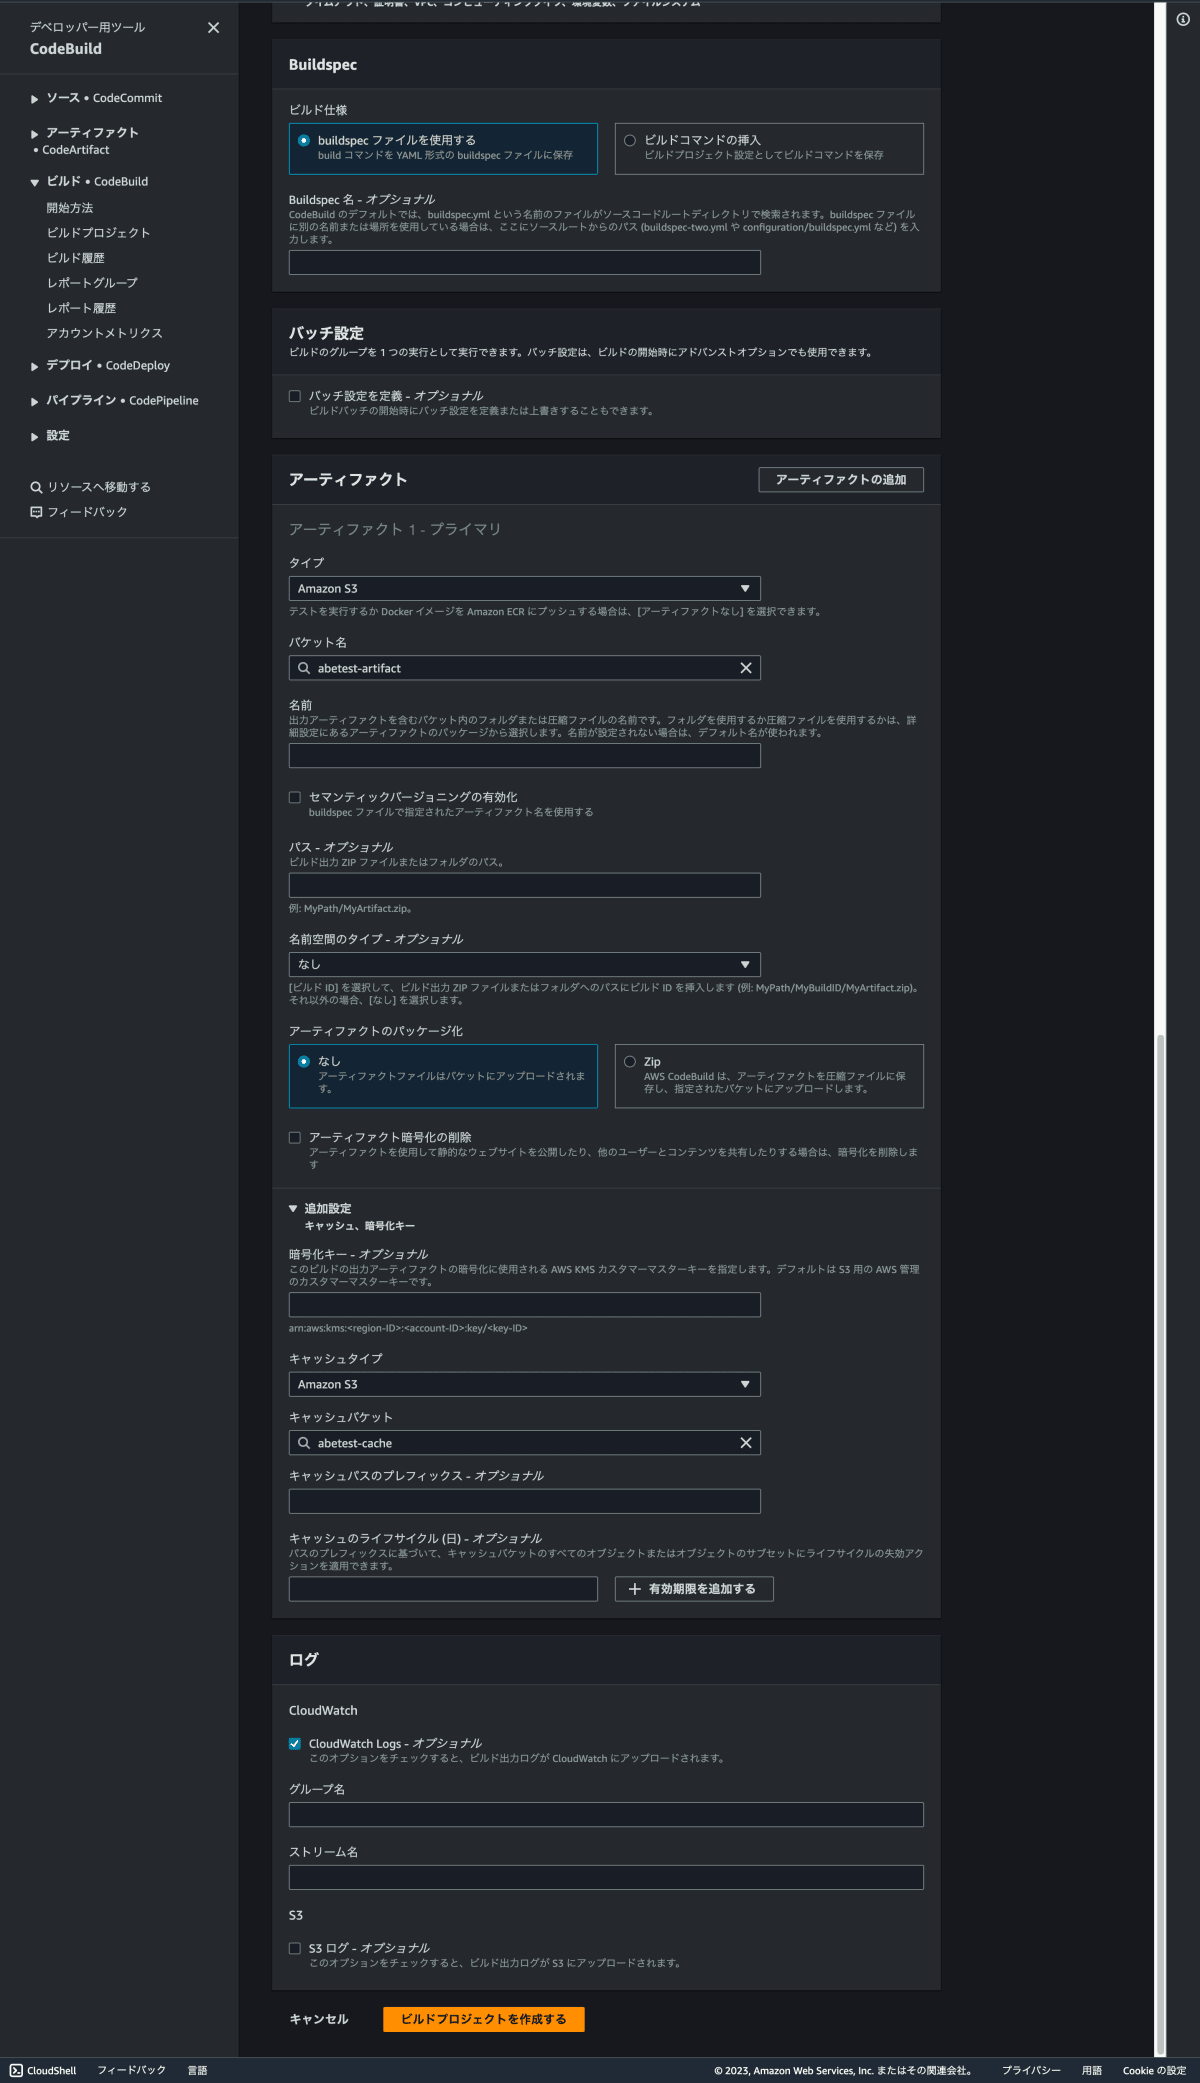Select buildspec ファイルを使用する radio option
The image size is (1200, 2083).
click(304, 141)
